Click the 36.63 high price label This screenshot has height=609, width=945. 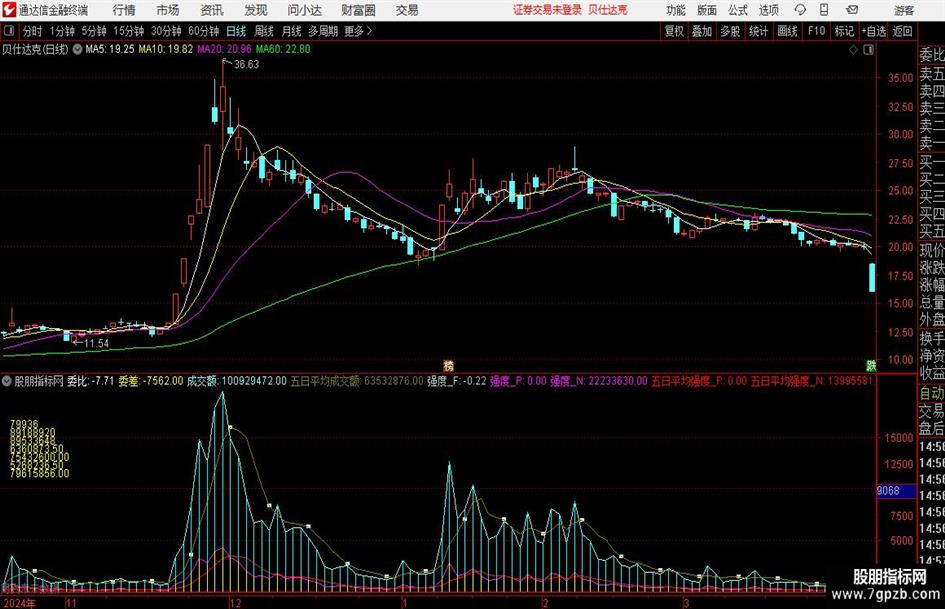[x=246, y=65]
